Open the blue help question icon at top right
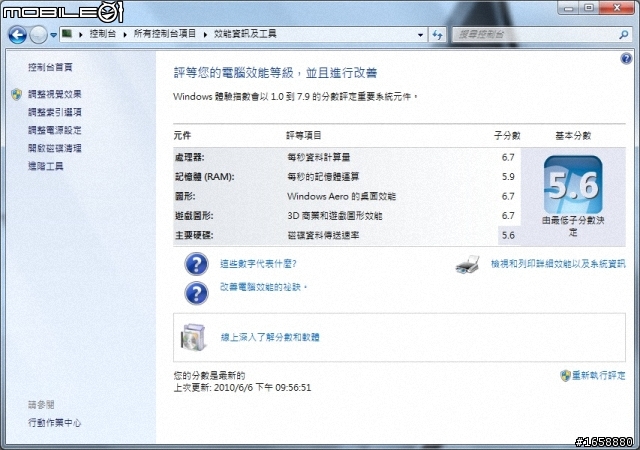Screen dimensions: 640x450 click(626, 58)
